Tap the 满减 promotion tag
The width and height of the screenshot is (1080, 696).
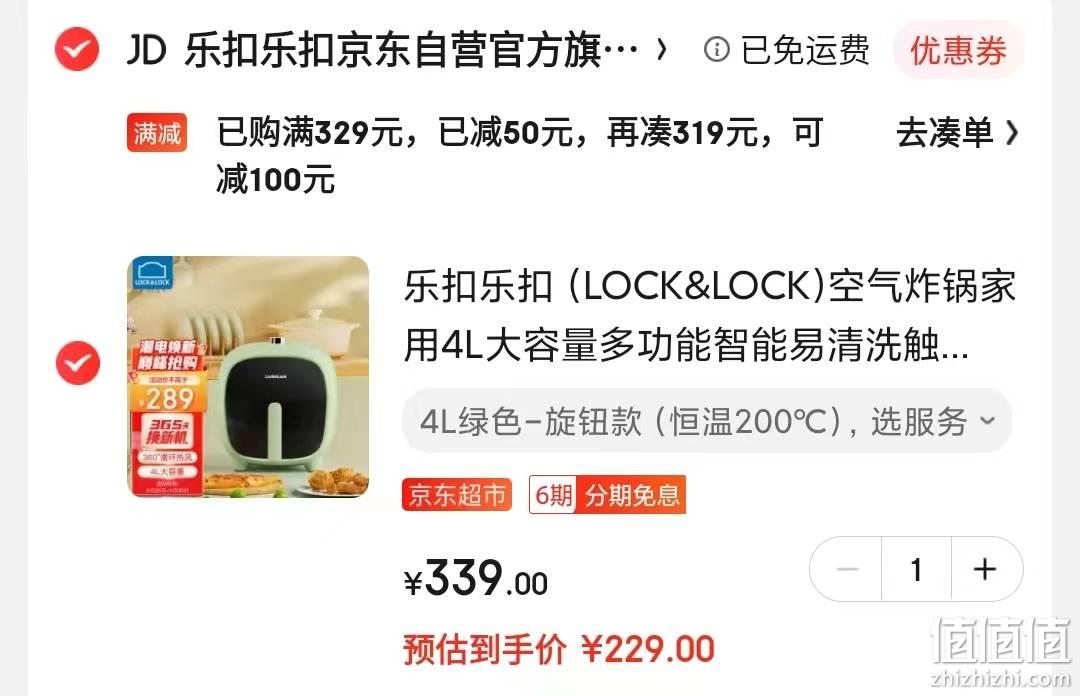click(157, 132)
